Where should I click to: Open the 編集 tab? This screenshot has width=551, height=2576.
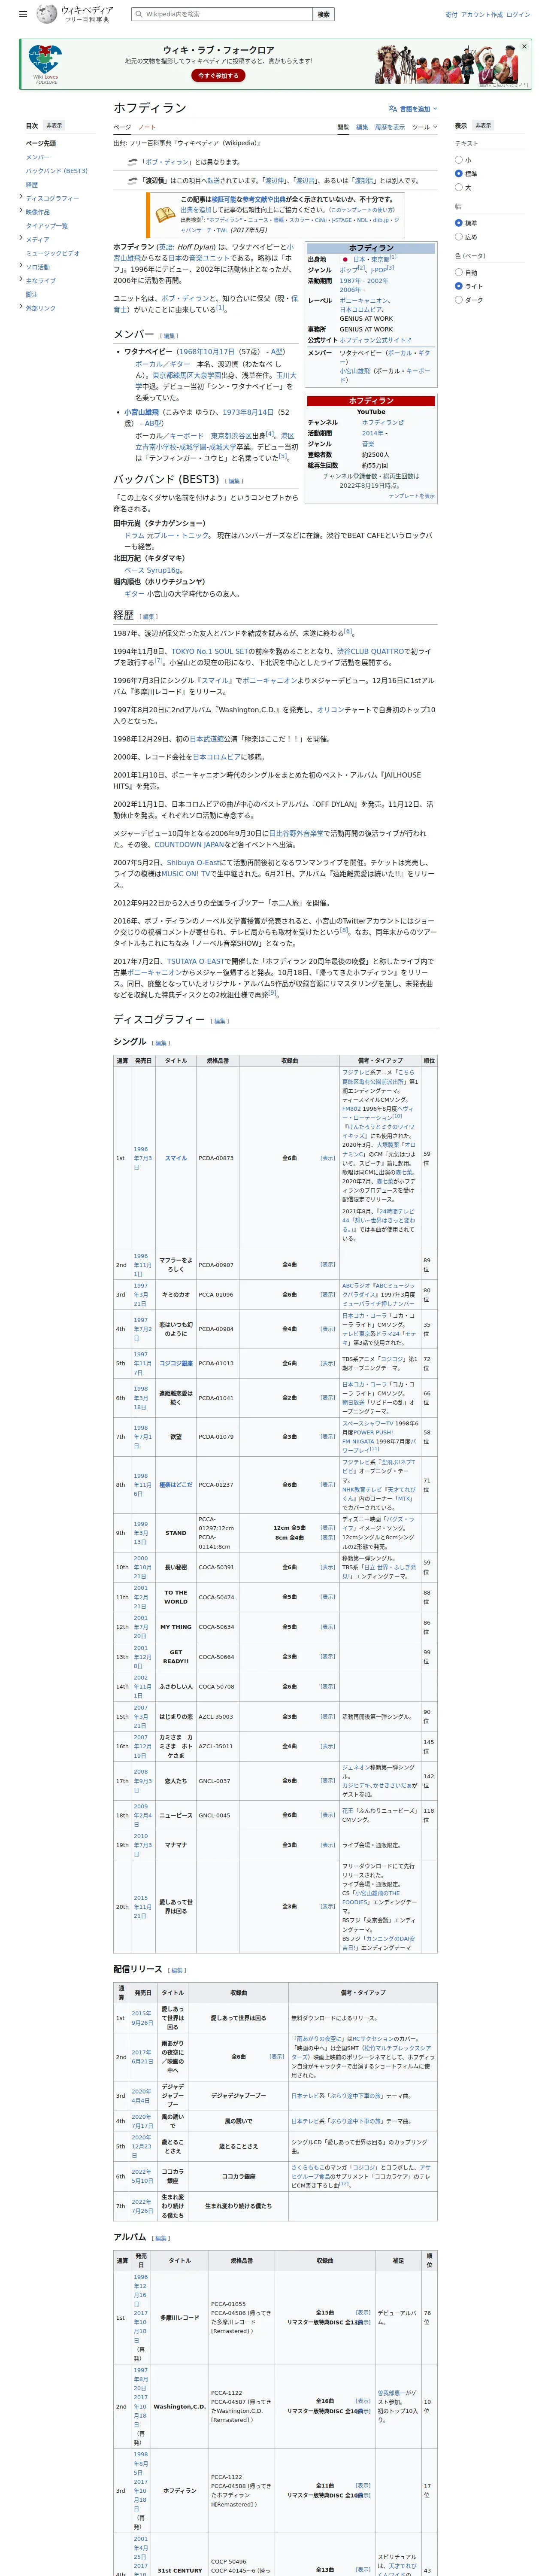(x=362, y=127)
